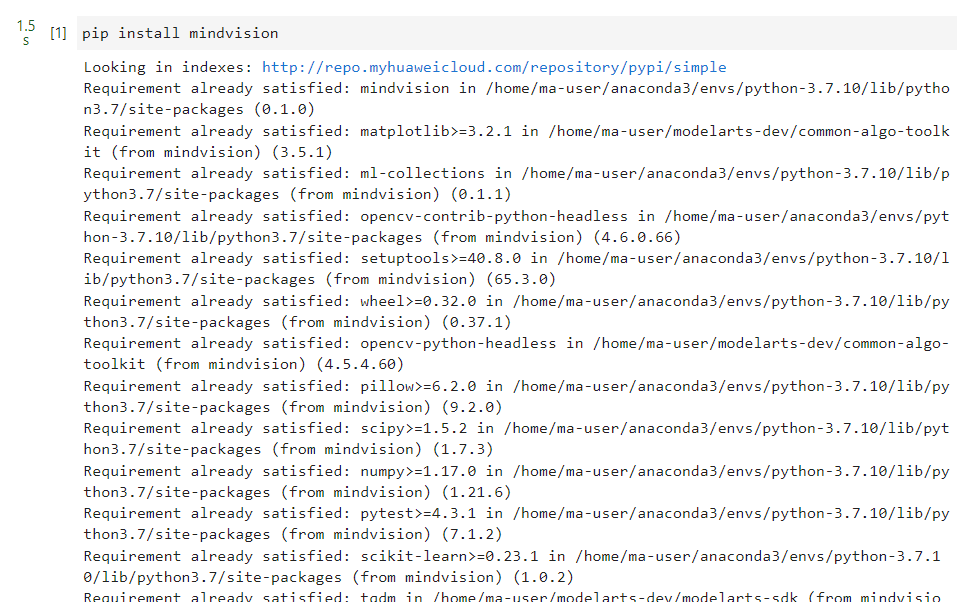The width and height of the screenshot is (974, 602).
Task: Click the opencv-contrib-python-headless requirement line
Action: (517, 227)
